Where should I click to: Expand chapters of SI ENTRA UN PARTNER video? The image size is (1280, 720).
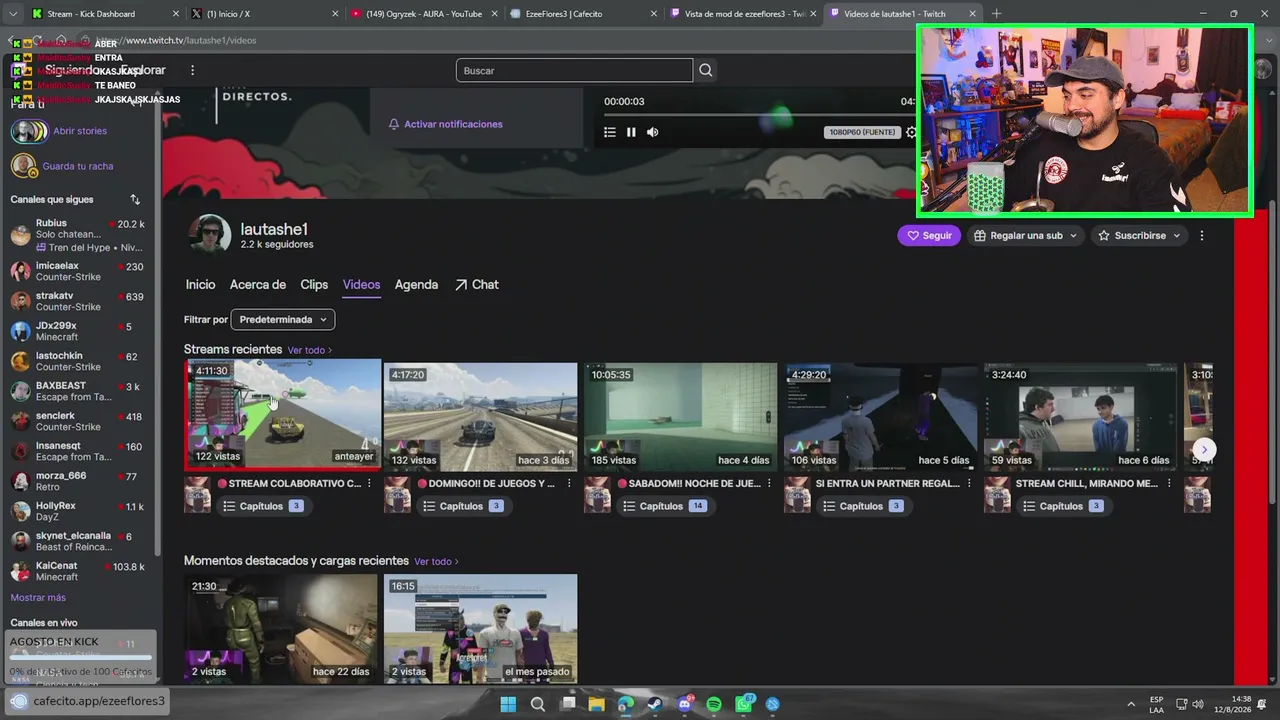tap(862, 506)
